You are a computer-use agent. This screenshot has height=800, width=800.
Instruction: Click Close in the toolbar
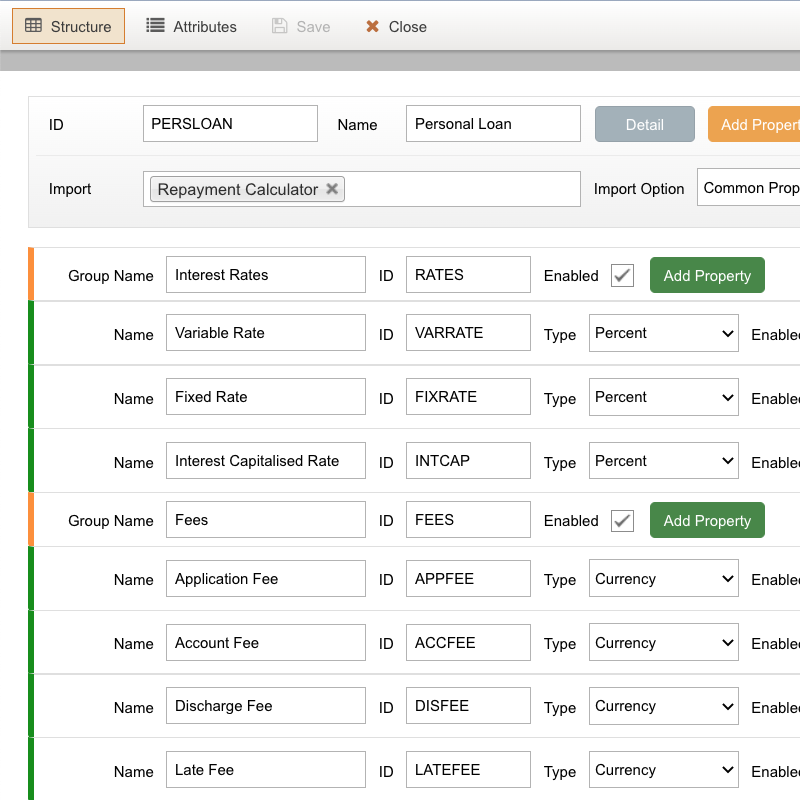click(x=396, y=26)
